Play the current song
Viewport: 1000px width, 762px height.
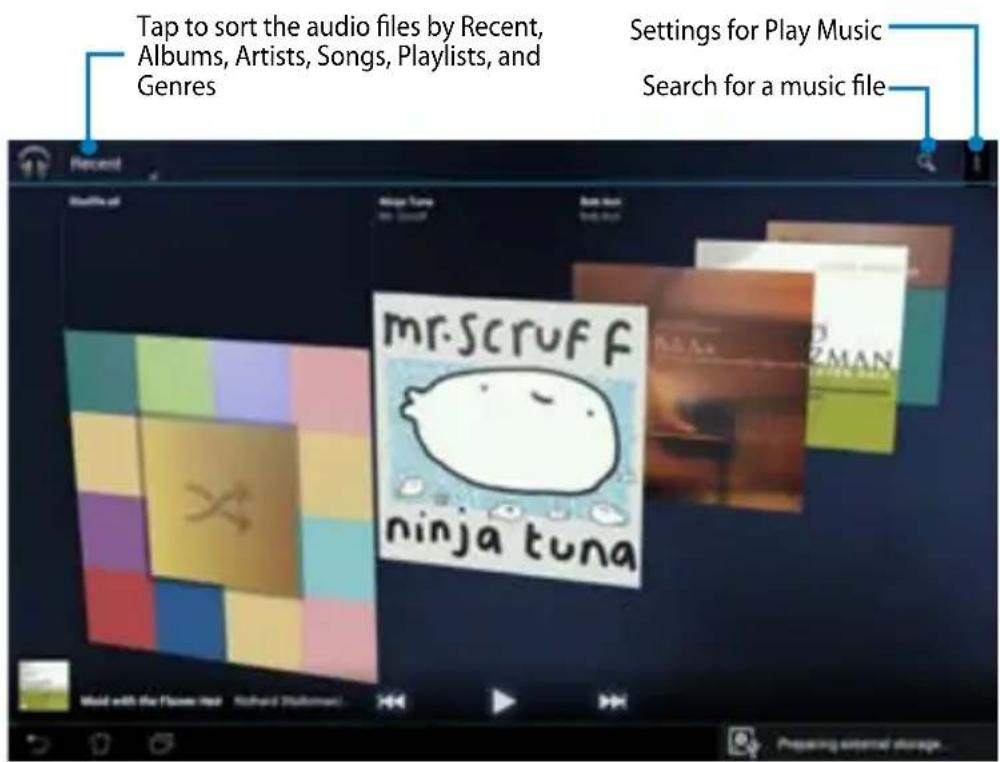[x=503, y=701]
